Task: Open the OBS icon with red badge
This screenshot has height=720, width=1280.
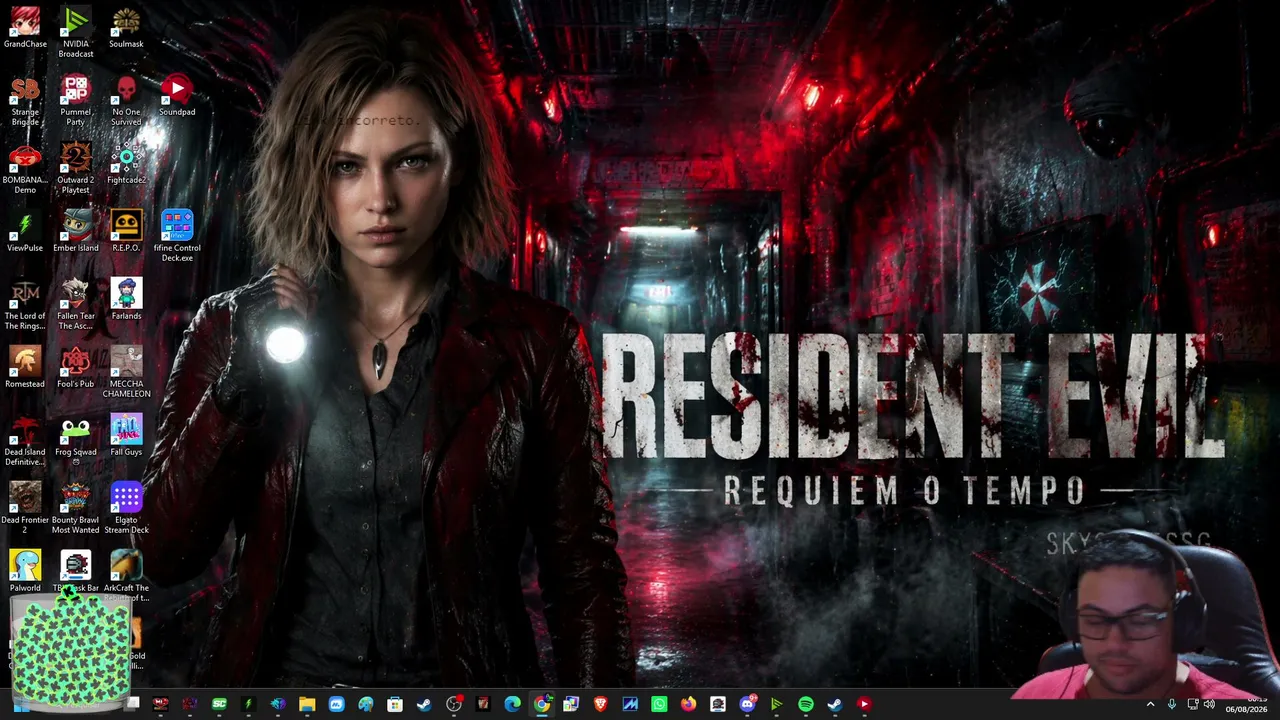Action: [454, 704]
